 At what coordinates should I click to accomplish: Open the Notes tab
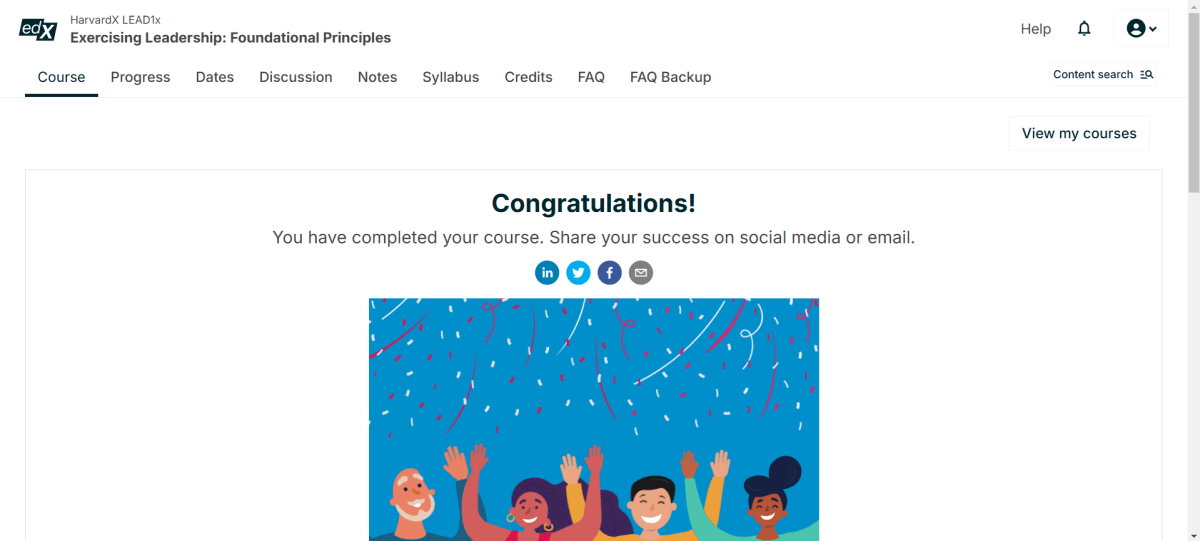pyautogui.click(x=377, y=77)
